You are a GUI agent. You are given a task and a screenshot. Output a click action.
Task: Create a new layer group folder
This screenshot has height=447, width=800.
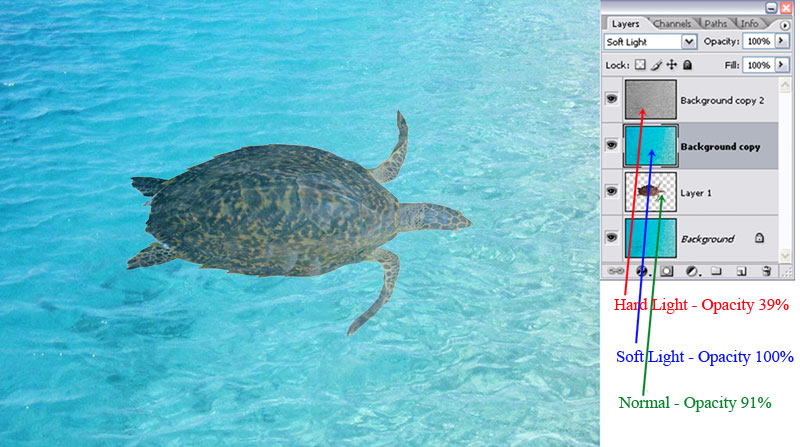[716, 271]
